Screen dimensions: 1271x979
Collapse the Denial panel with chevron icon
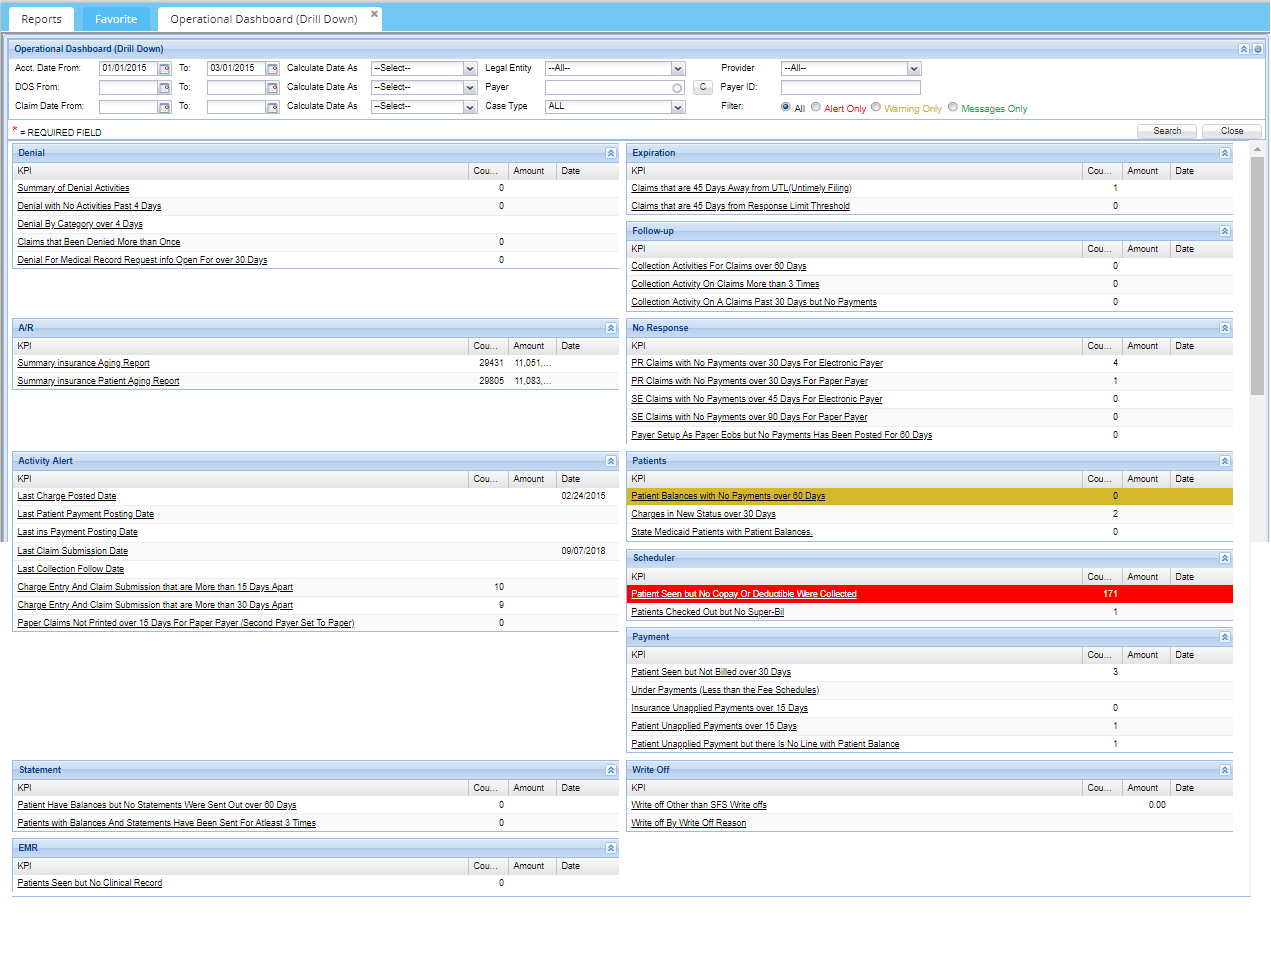click(x=611, y=153)
